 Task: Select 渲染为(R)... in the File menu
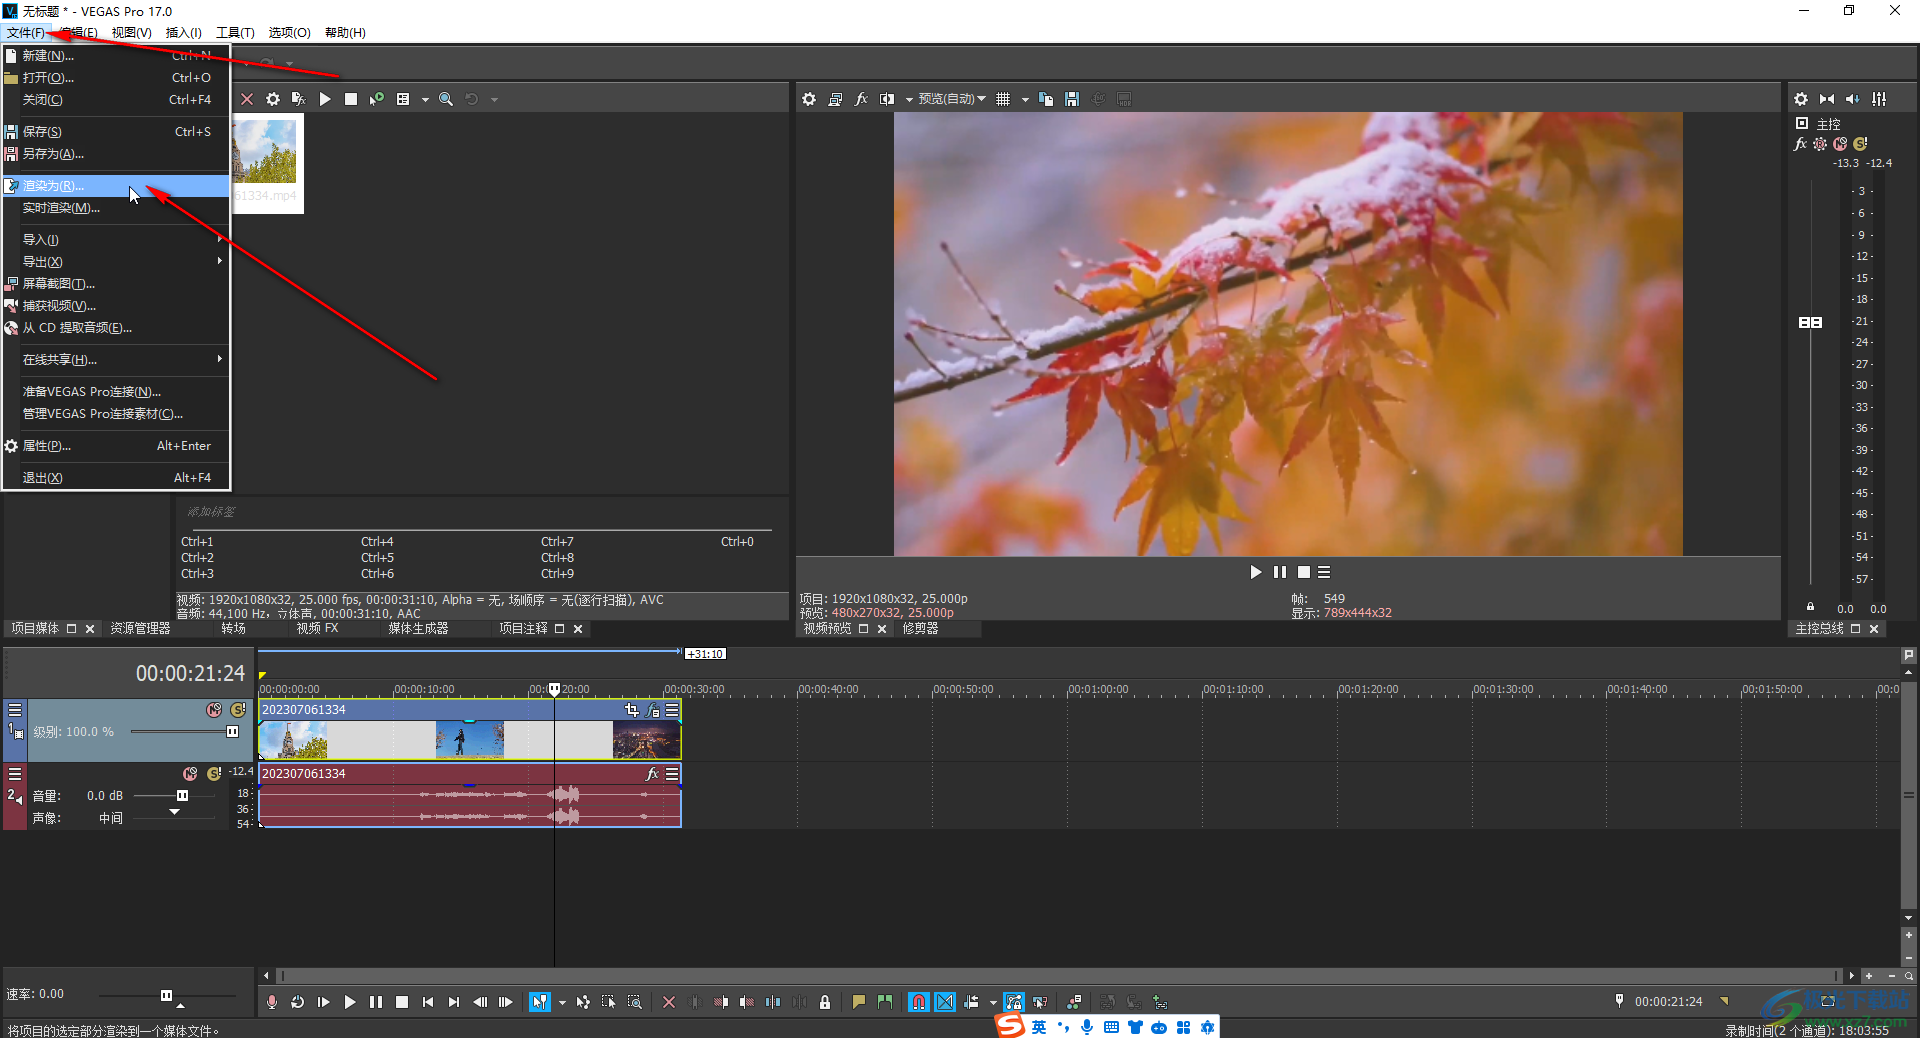tap(116, 186)
